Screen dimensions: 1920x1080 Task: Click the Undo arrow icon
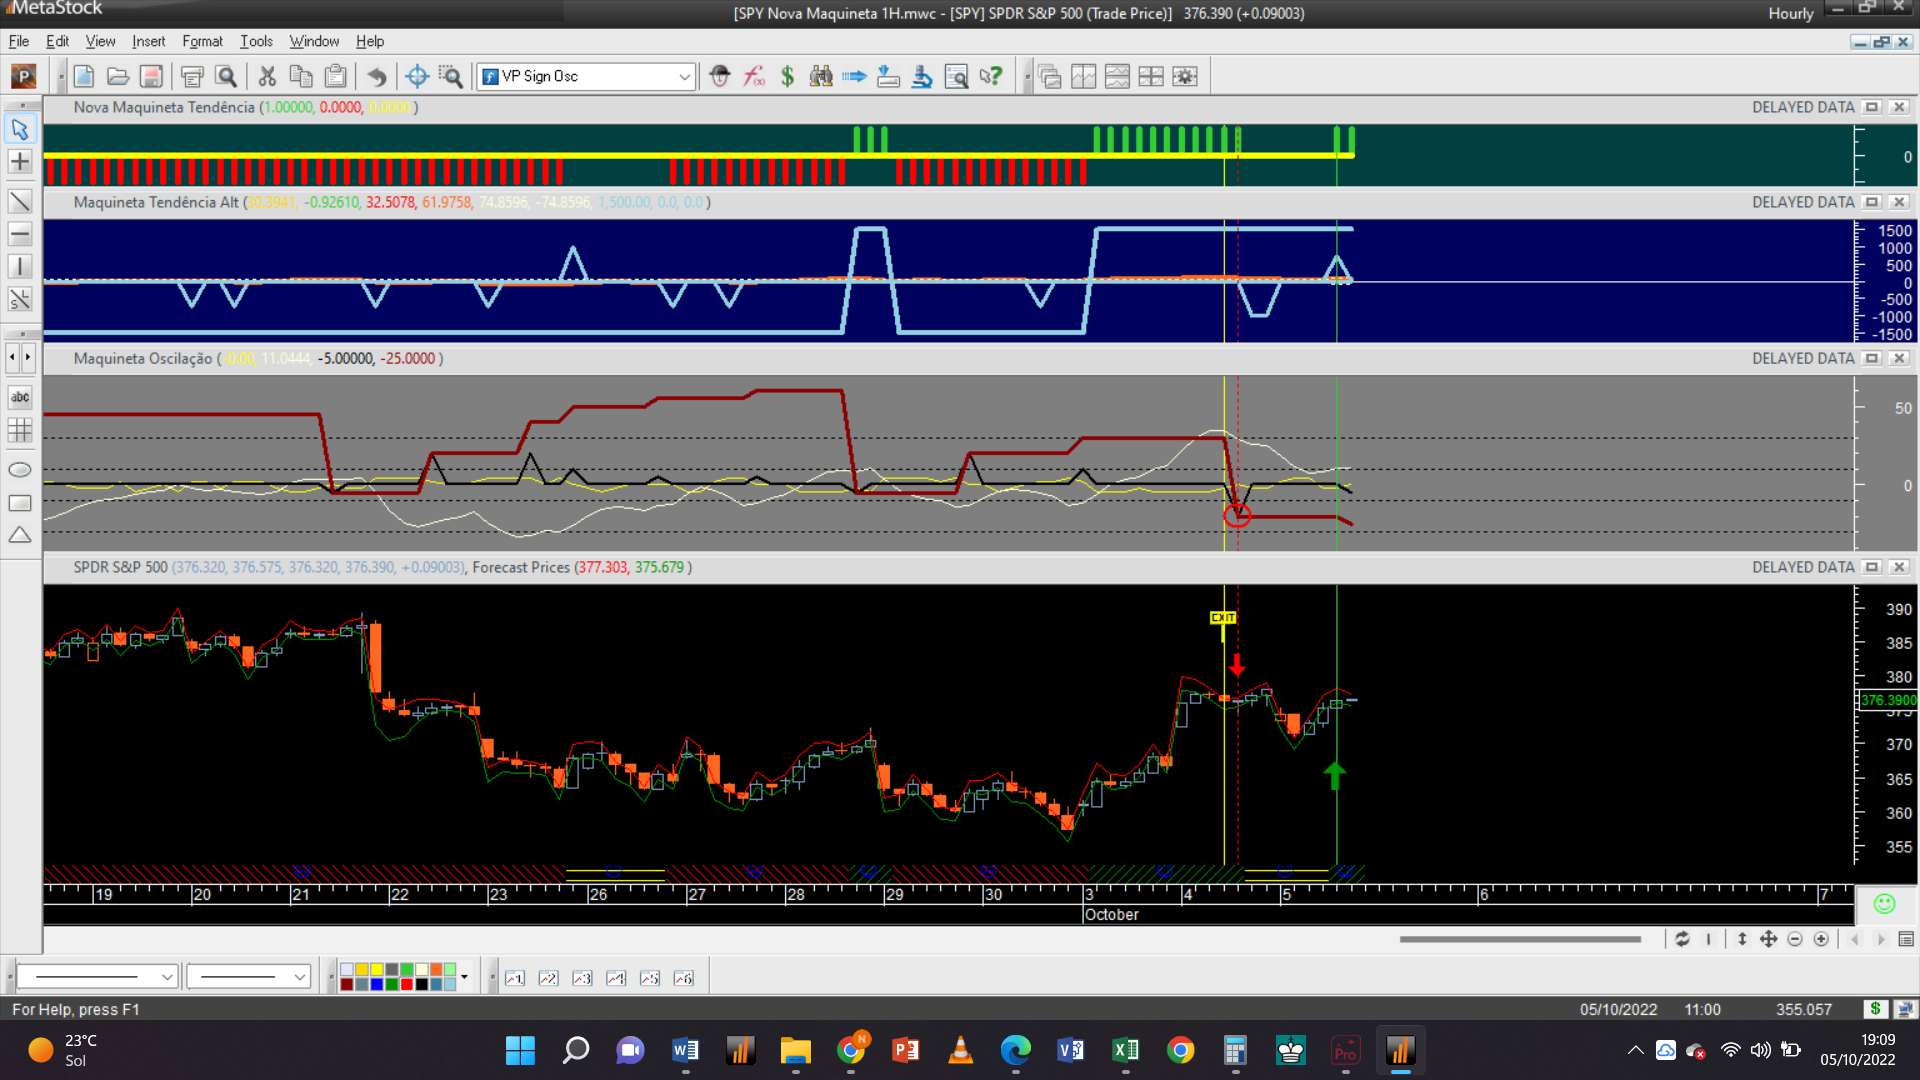(376, 76)
